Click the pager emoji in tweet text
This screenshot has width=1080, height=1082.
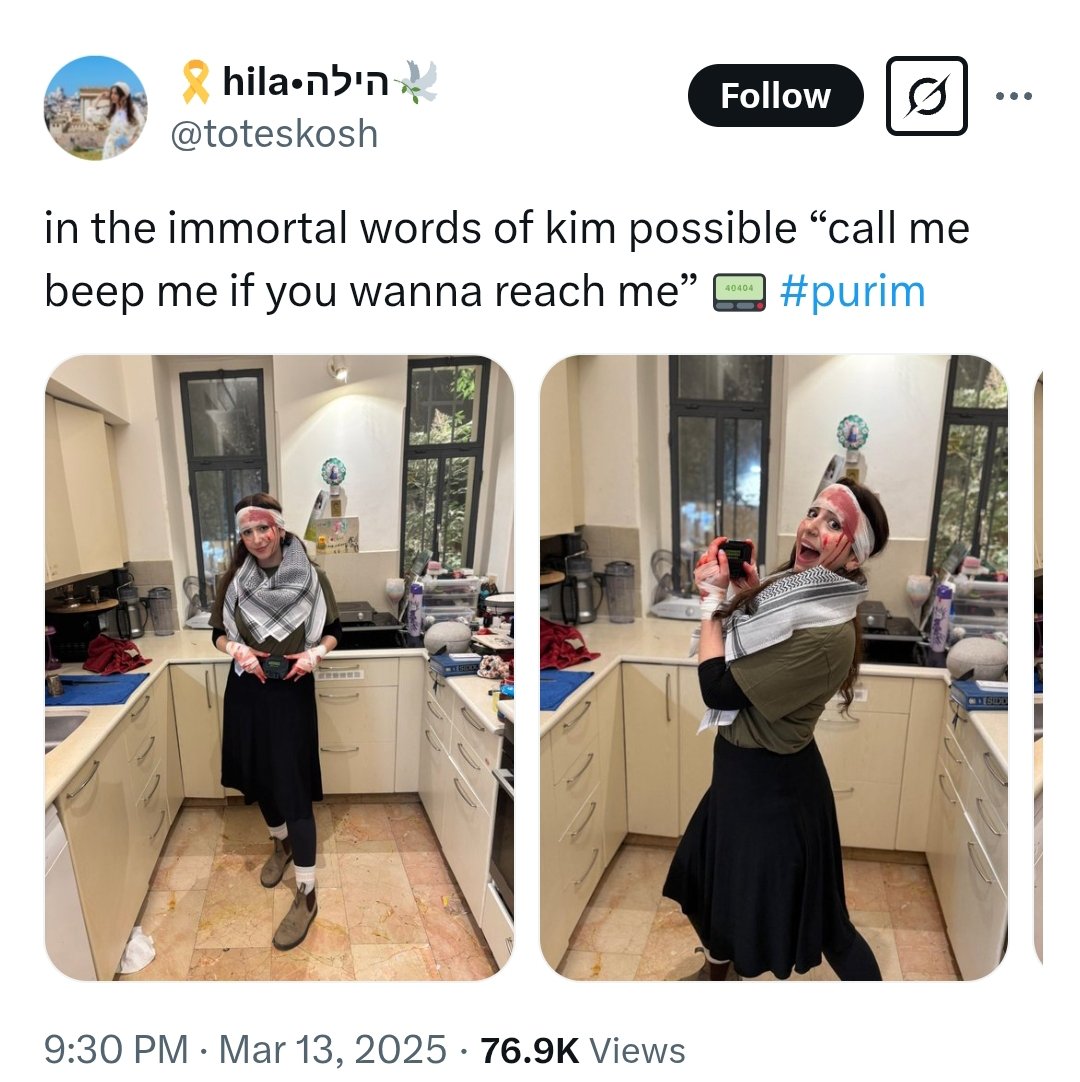click(738, 292)
